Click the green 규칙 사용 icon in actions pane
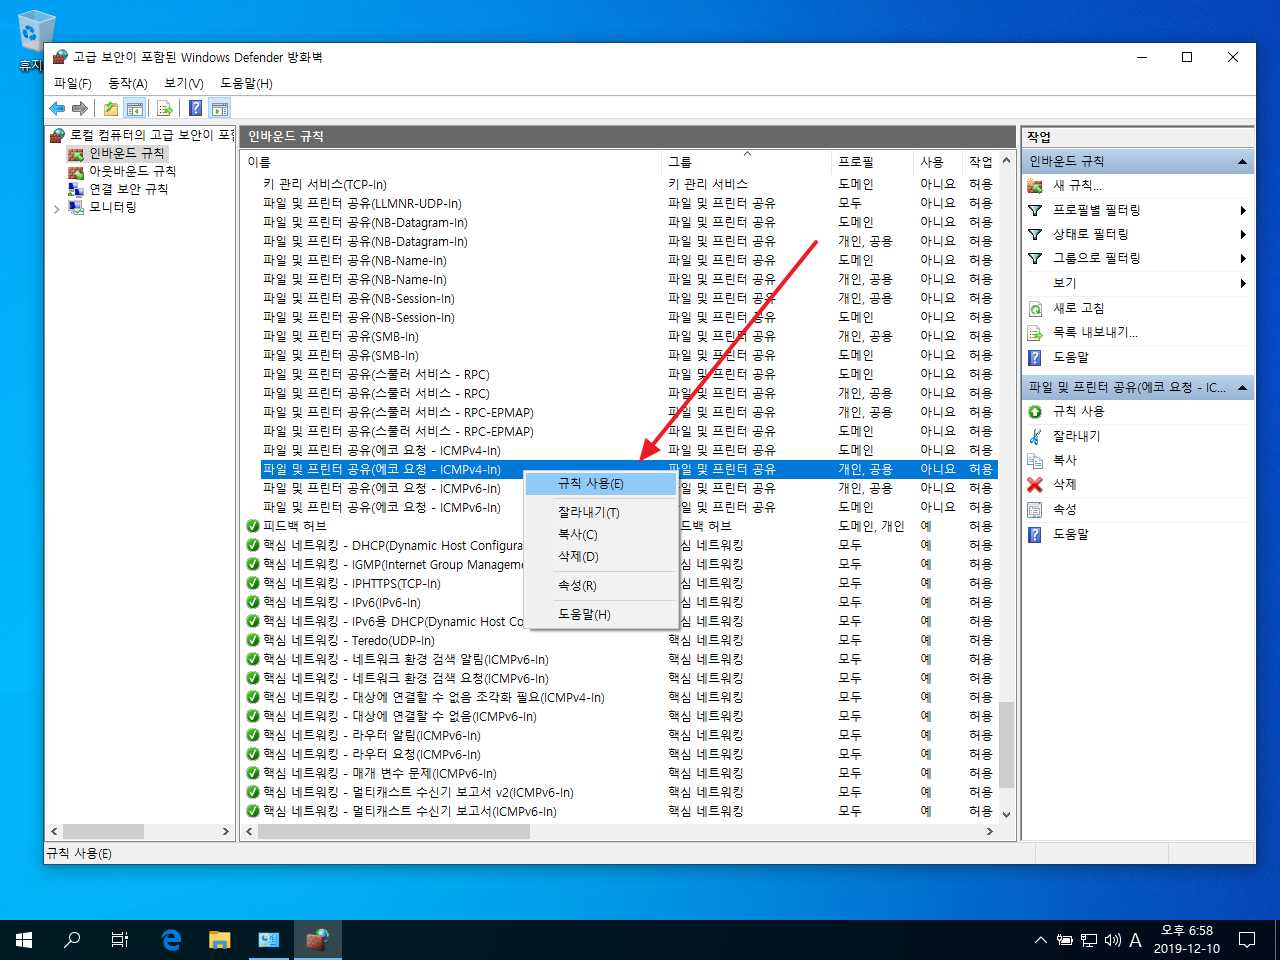 [1035, 412]
